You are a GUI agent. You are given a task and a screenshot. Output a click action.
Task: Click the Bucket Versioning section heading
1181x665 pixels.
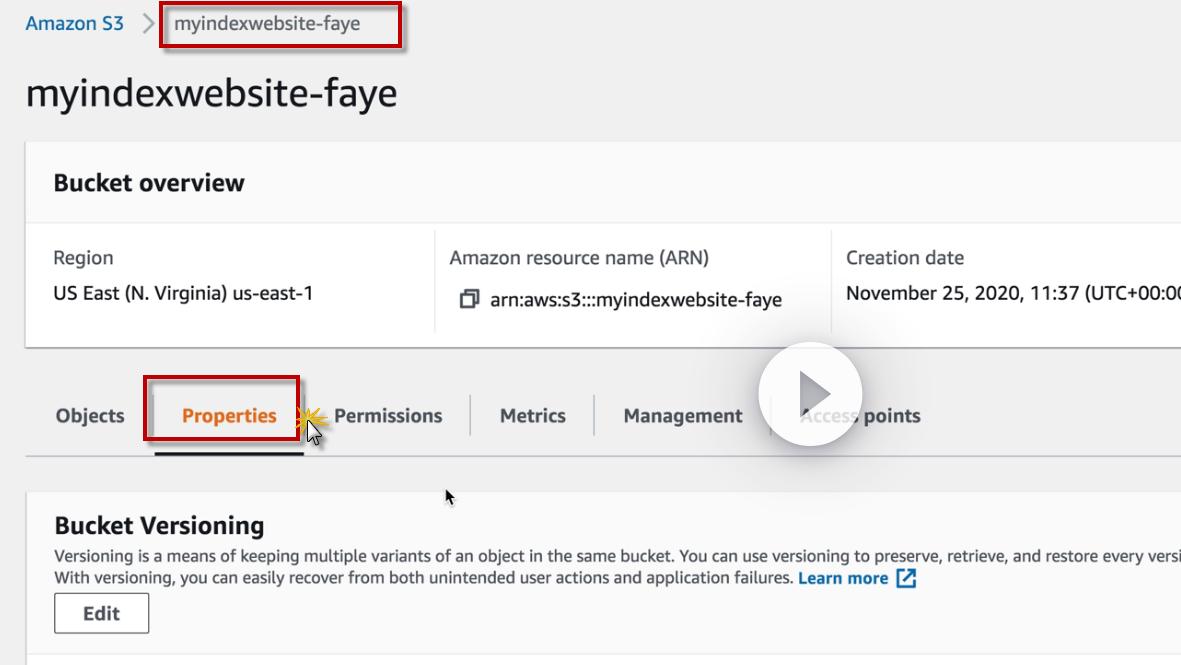pos(159,525)
